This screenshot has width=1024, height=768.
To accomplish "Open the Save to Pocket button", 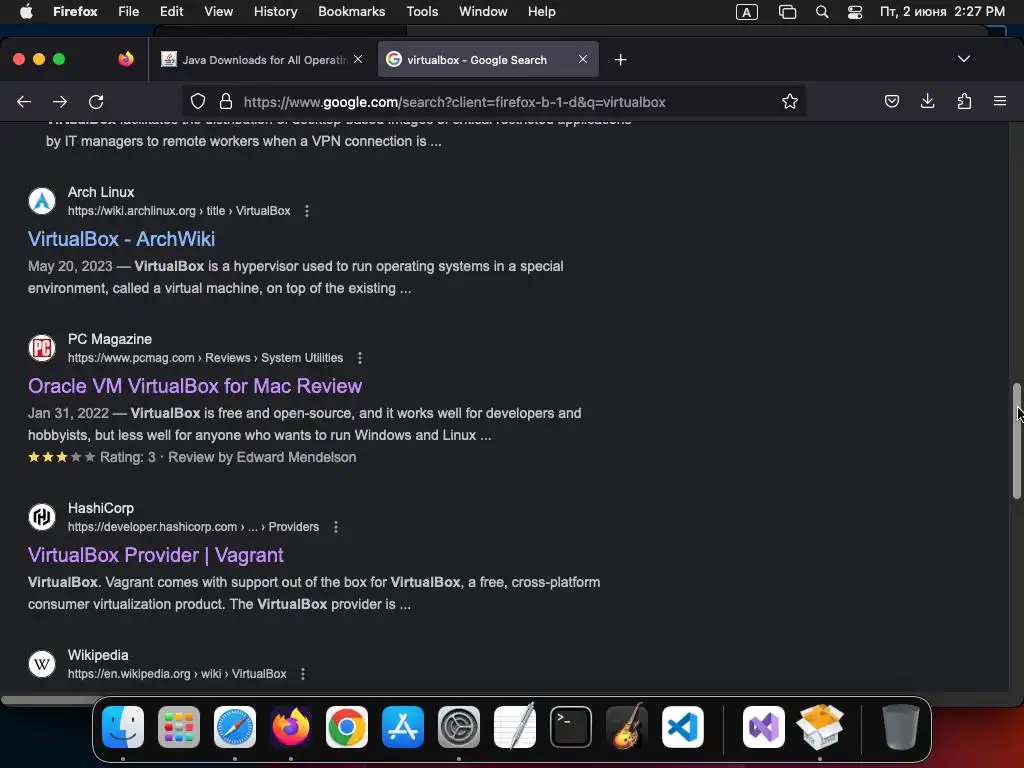I will (891, 101).
